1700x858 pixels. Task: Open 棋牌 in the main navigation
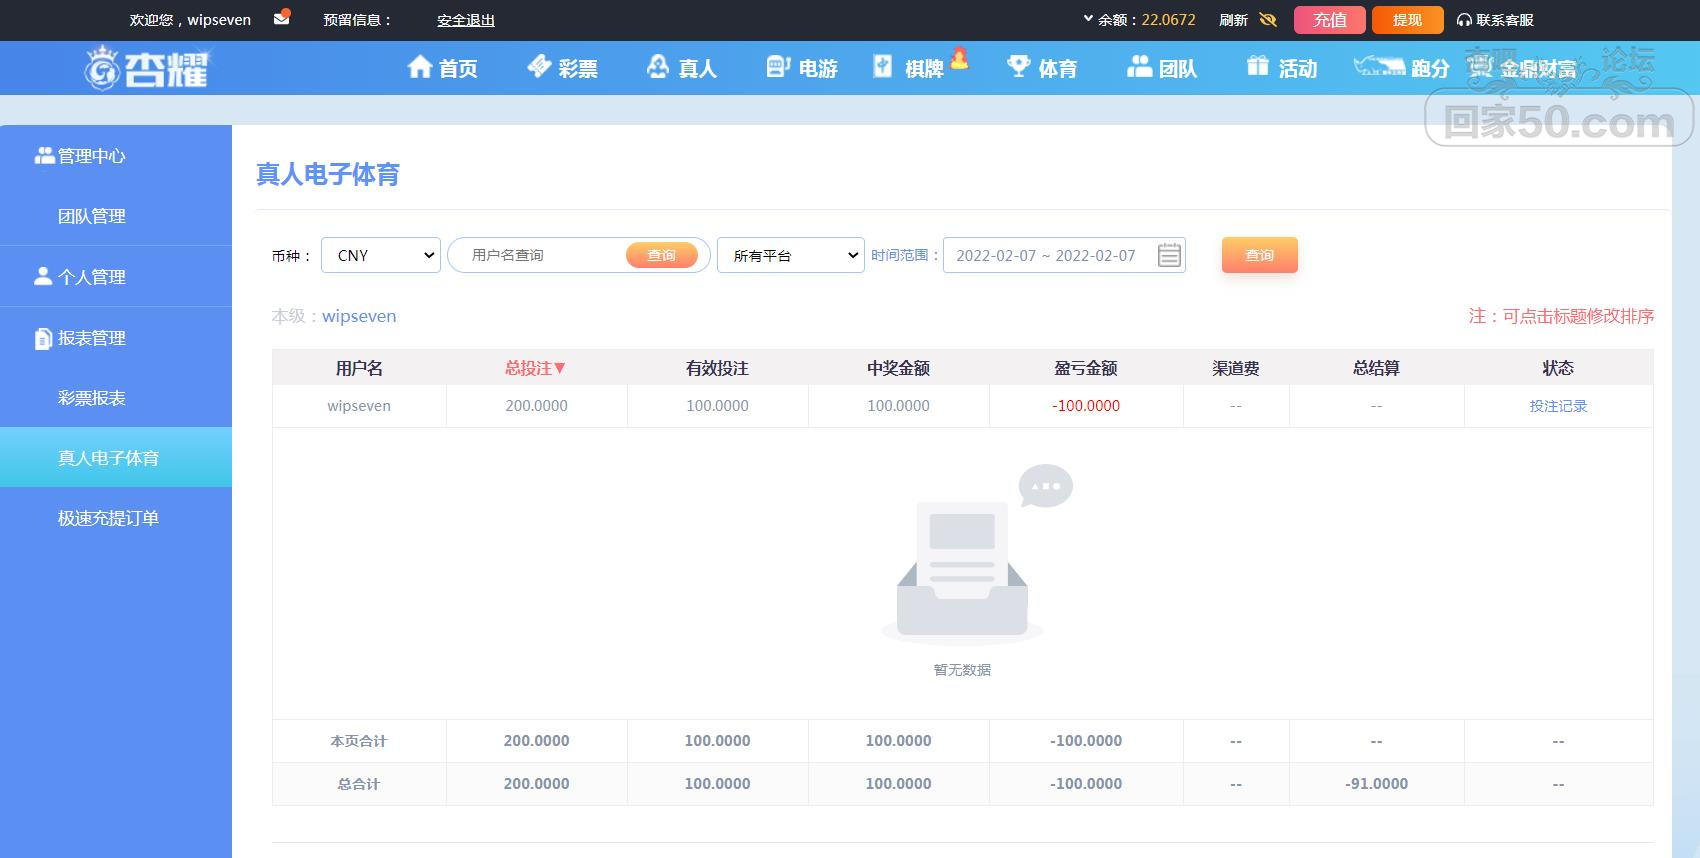click(x=924, y=68)
